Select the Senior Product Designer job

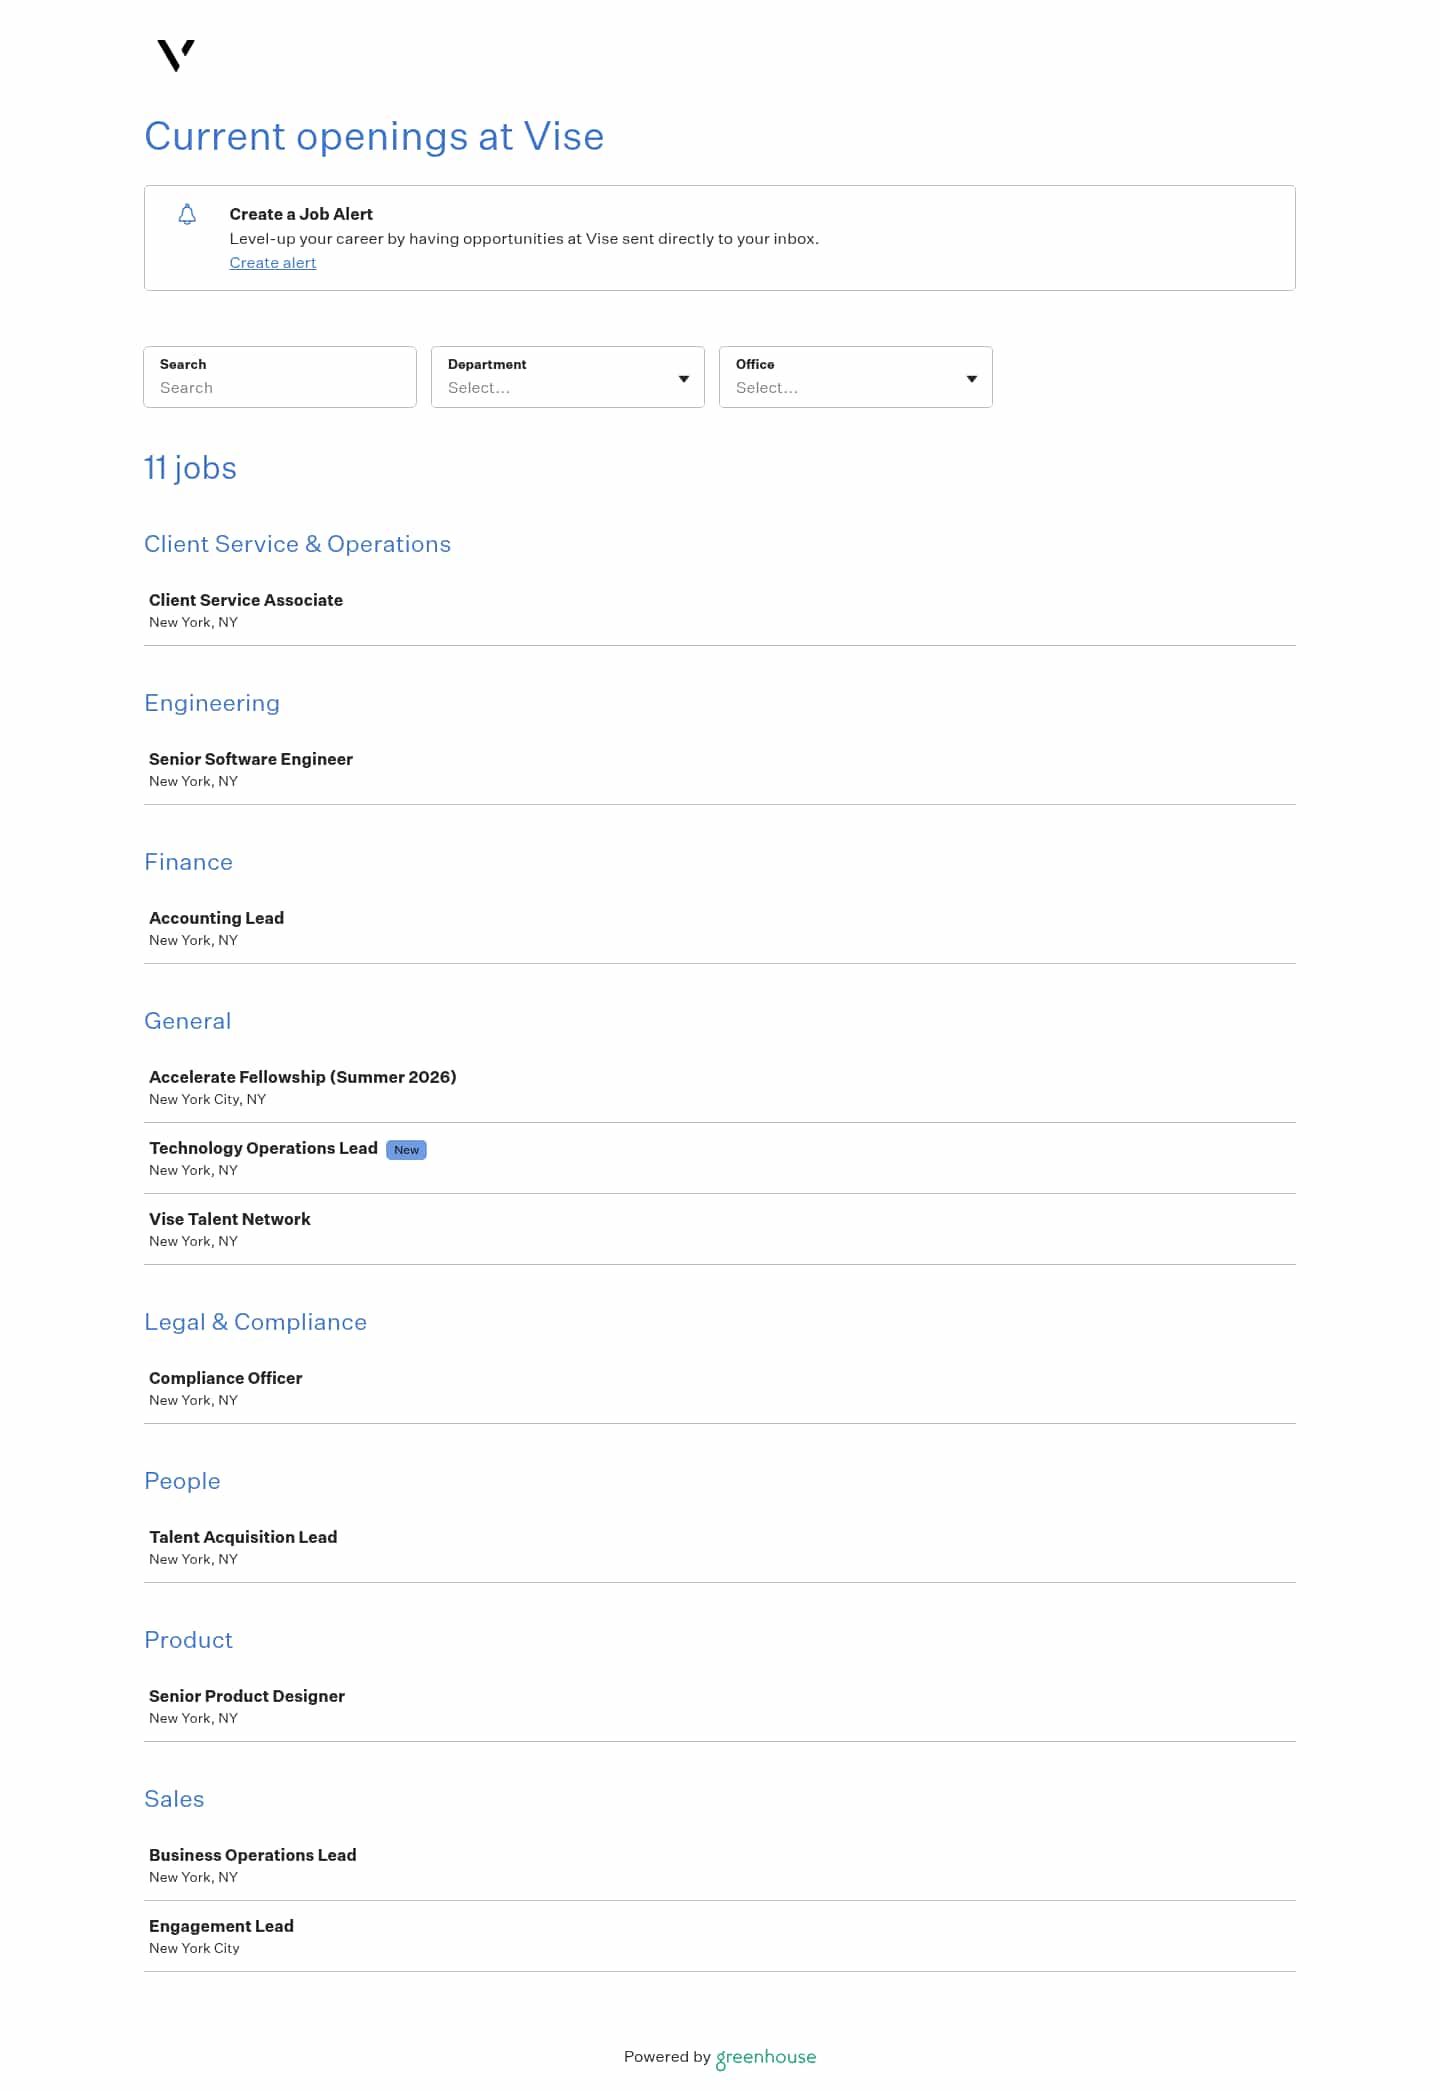click(x=247, y=1696)
